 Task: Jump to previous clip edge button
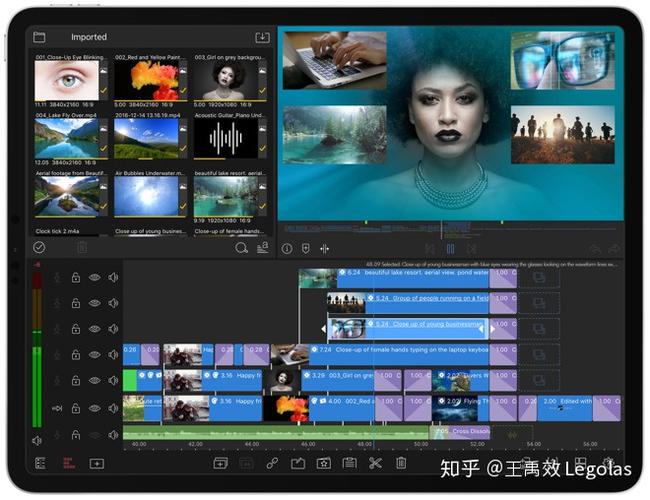point(430,249)
